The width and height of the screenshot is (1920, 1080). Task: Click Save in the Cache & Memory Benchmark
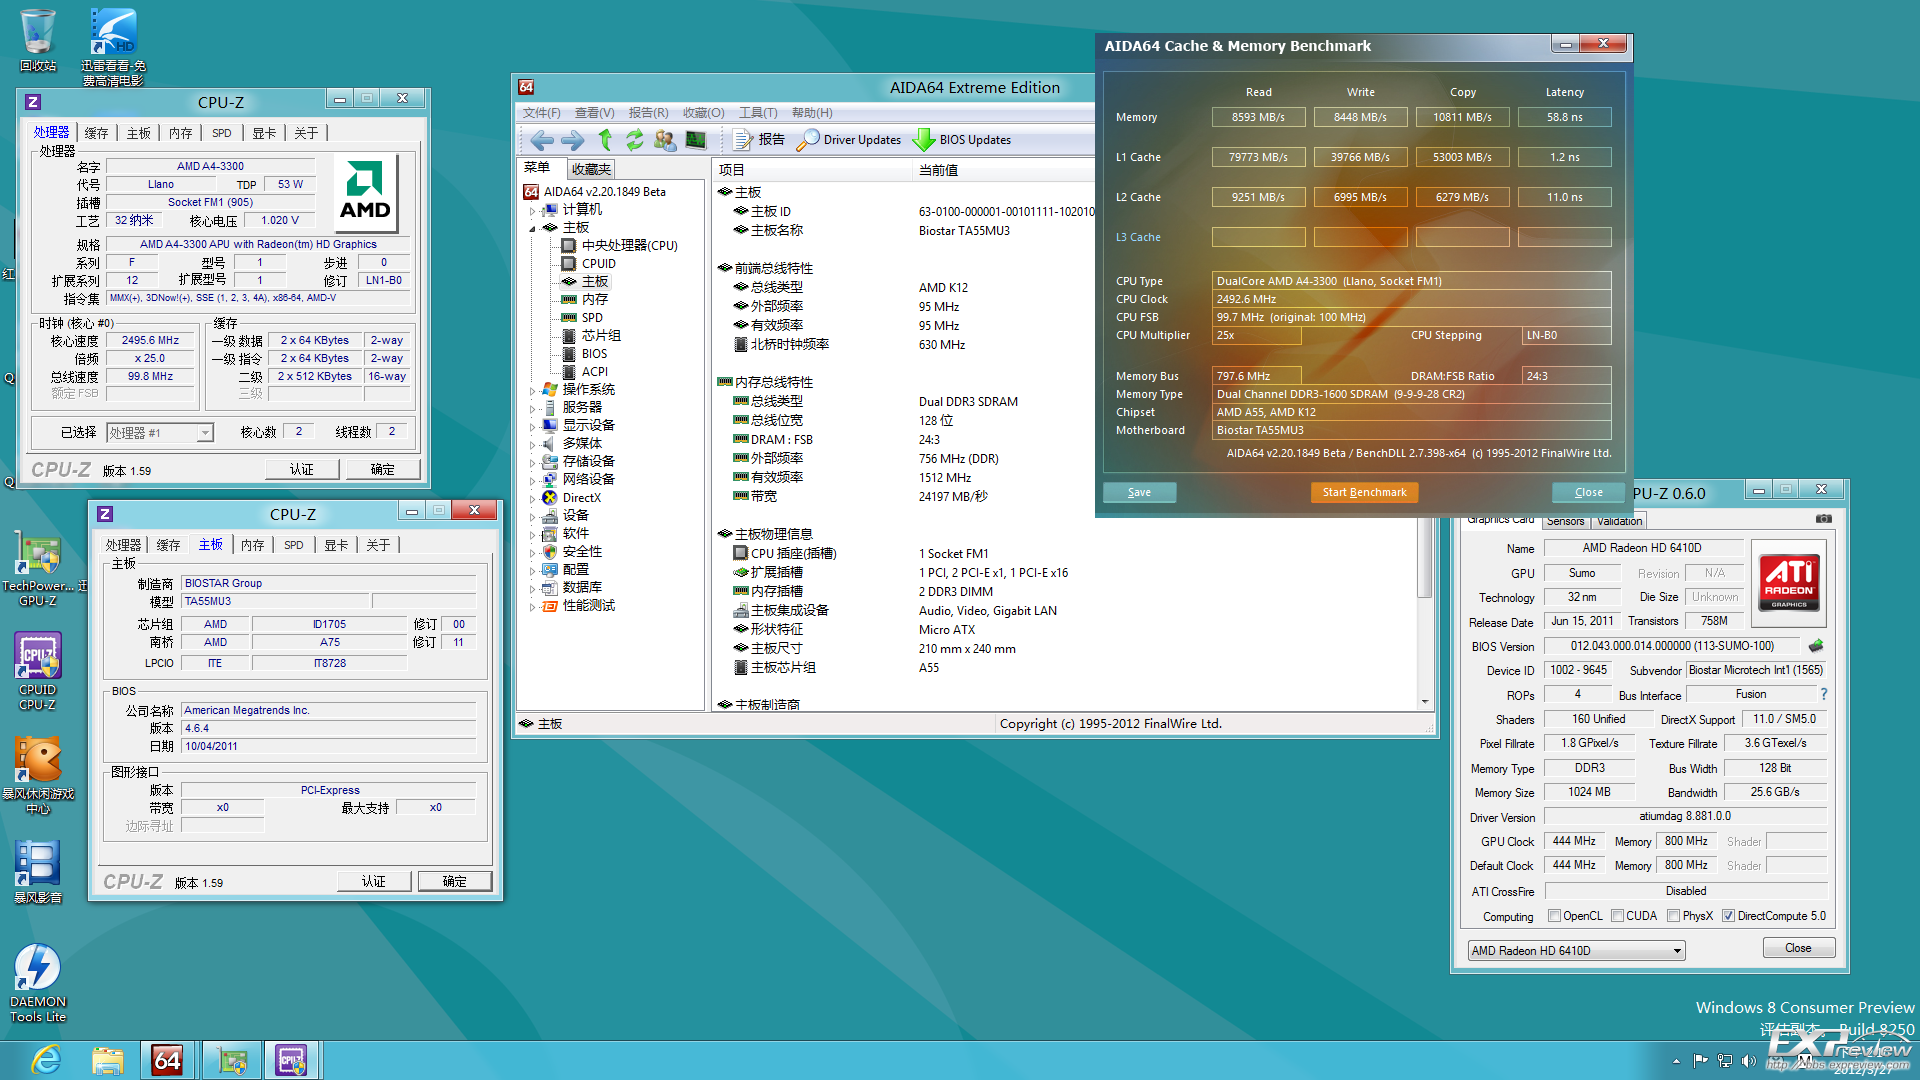(1139, 492)
